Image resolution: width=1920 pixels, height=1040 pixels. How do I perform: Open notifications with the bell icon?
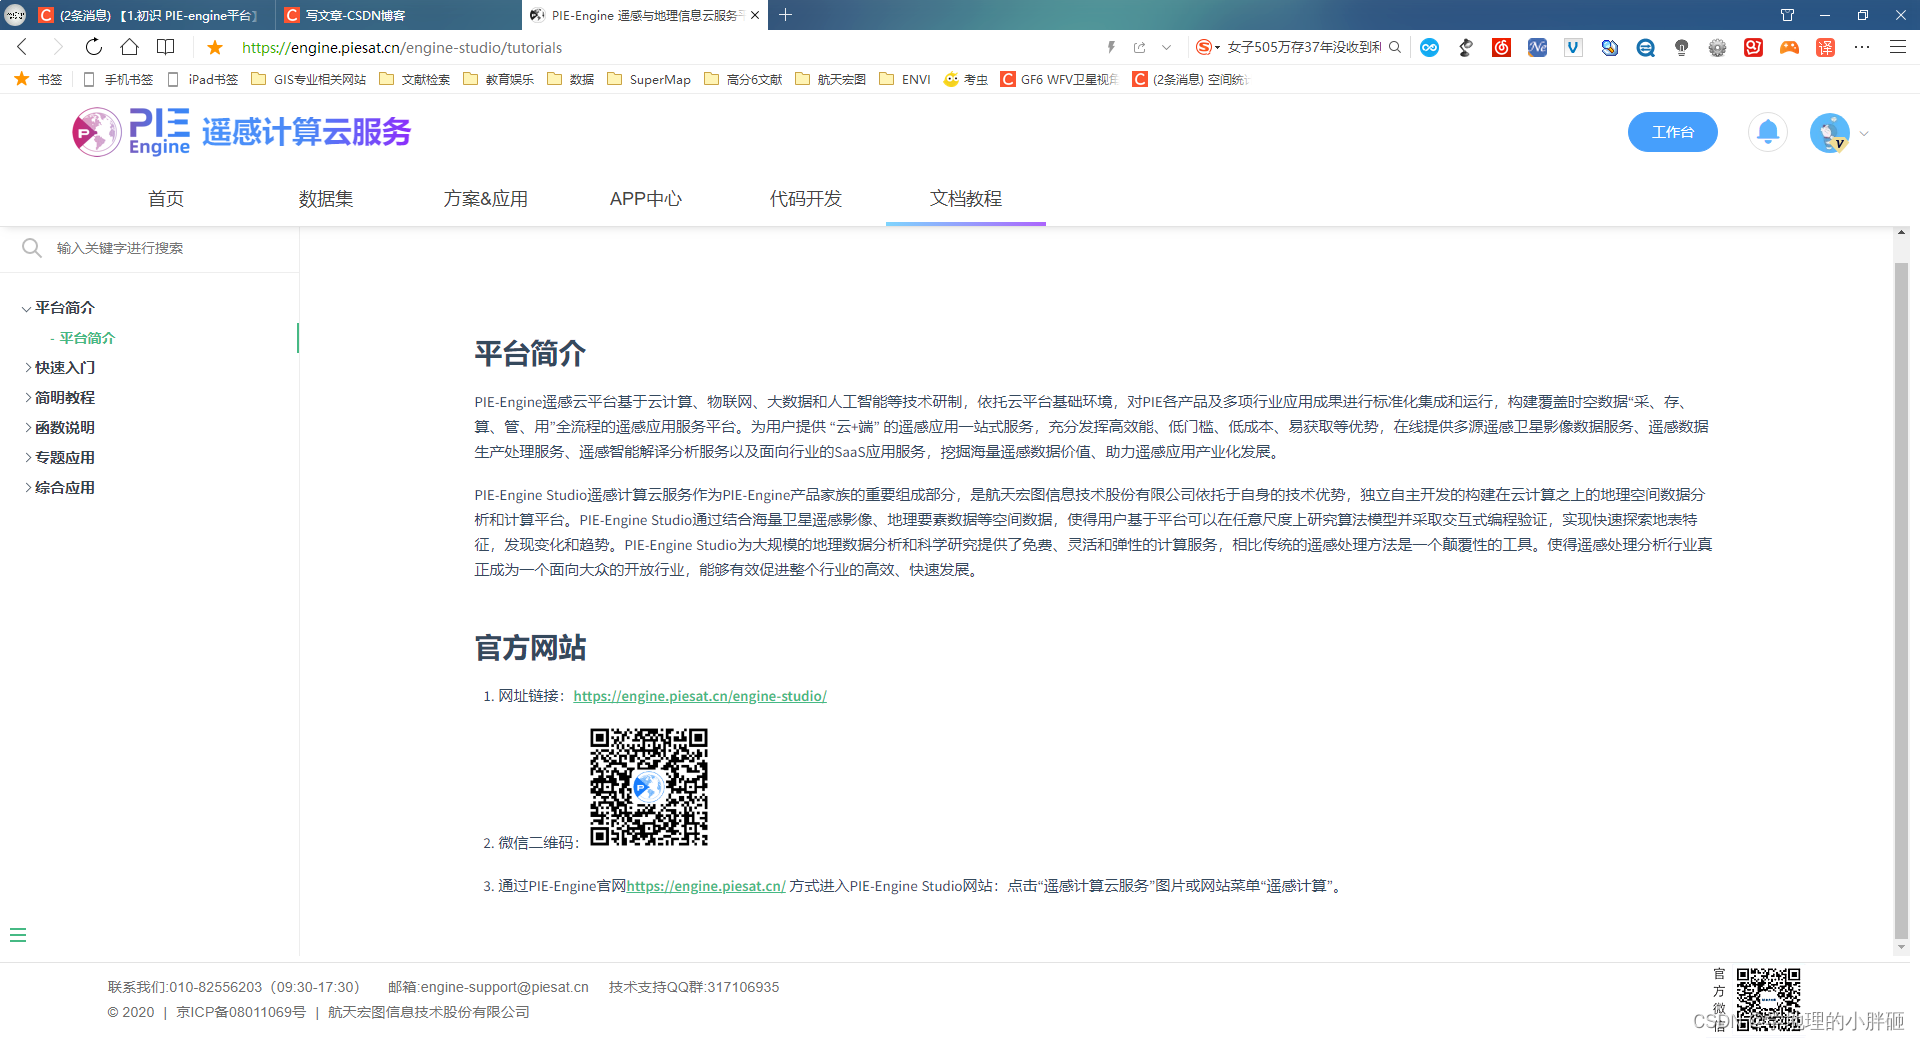(x=1767, y=132)
